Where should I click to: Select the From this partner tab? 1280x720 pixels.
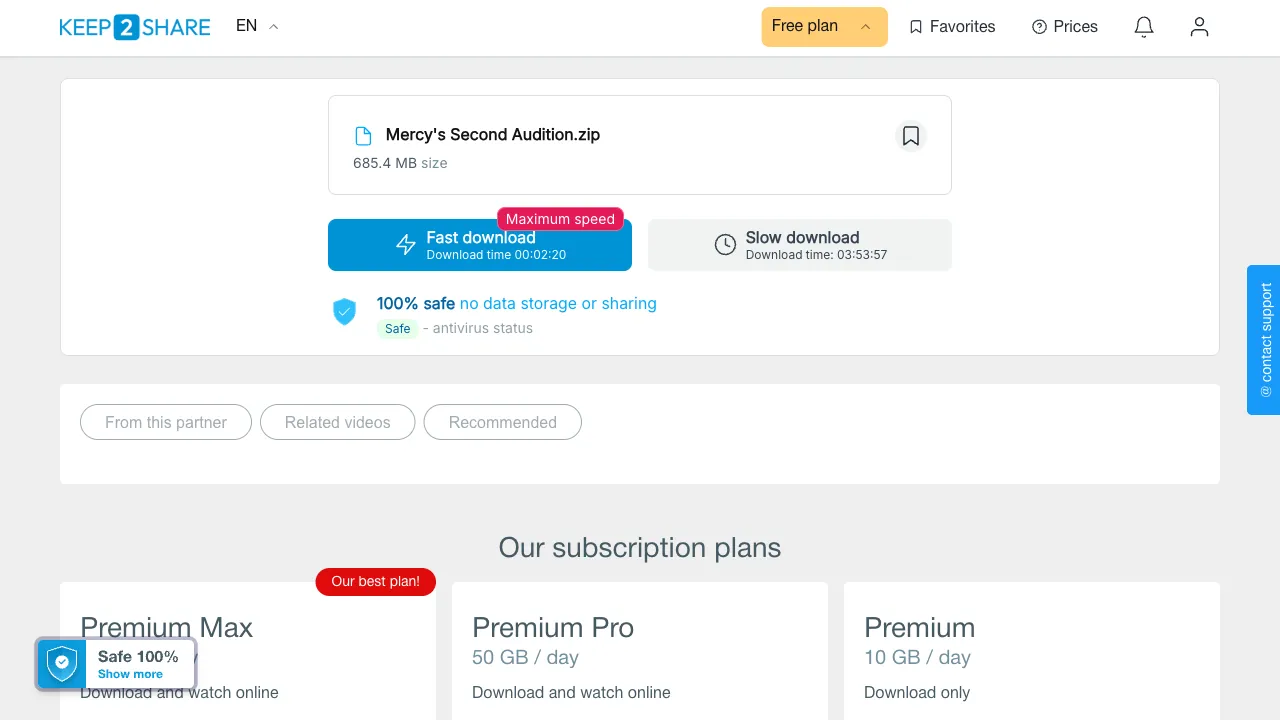point(166,422)
